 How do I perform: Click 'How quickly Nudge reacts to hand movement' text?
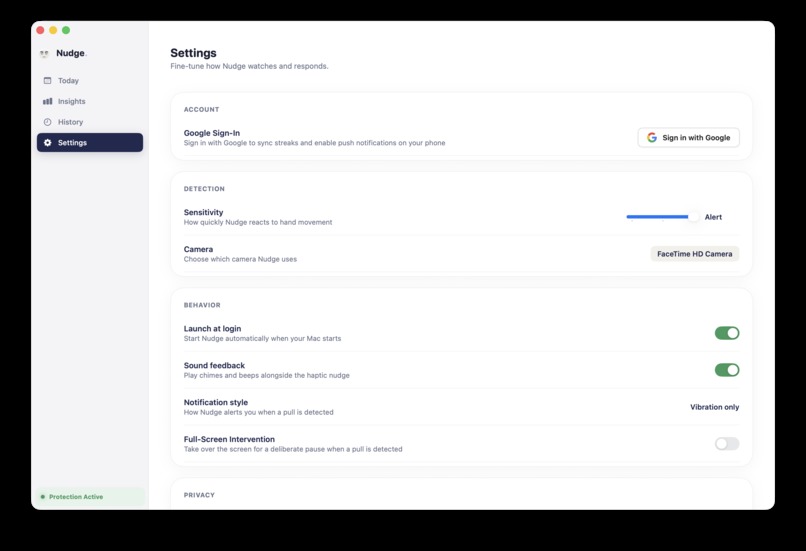pos(258,222)
